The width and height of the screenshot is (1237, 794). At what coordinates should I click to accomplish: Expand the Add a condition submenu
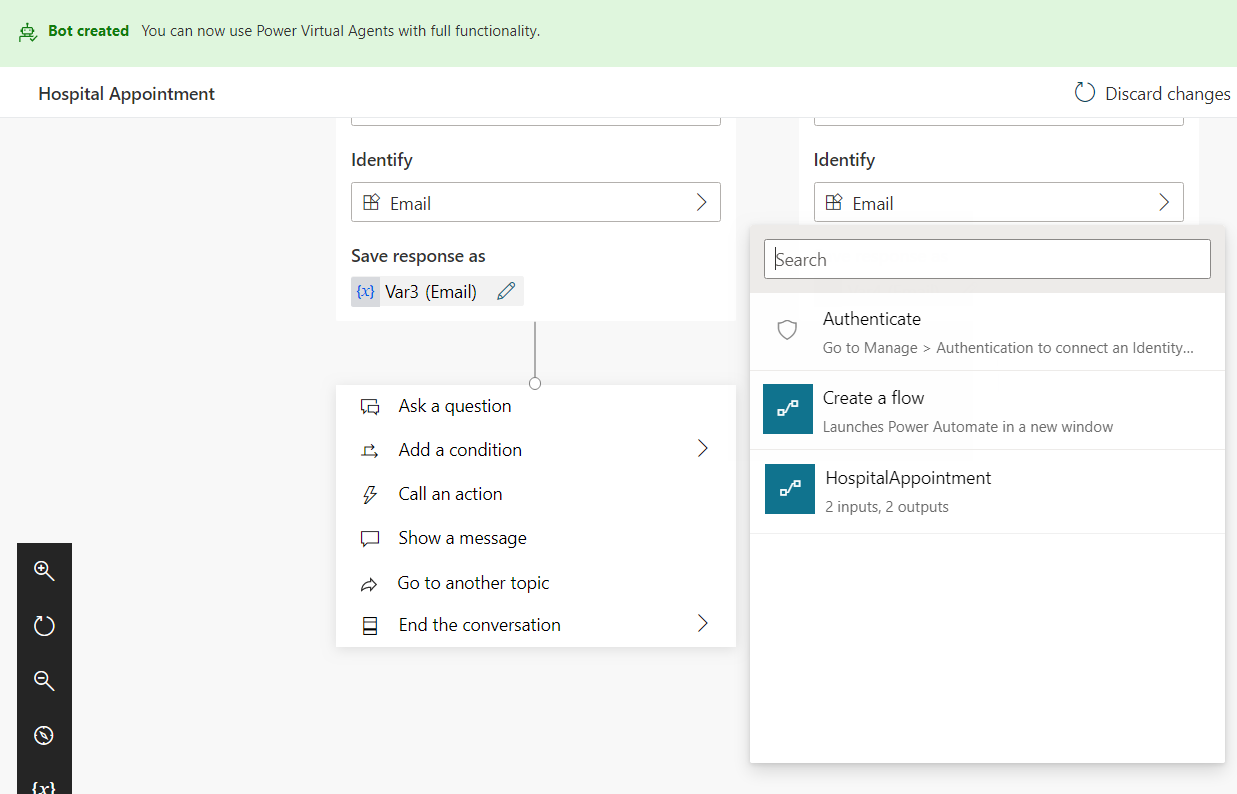tap(703, 448)
